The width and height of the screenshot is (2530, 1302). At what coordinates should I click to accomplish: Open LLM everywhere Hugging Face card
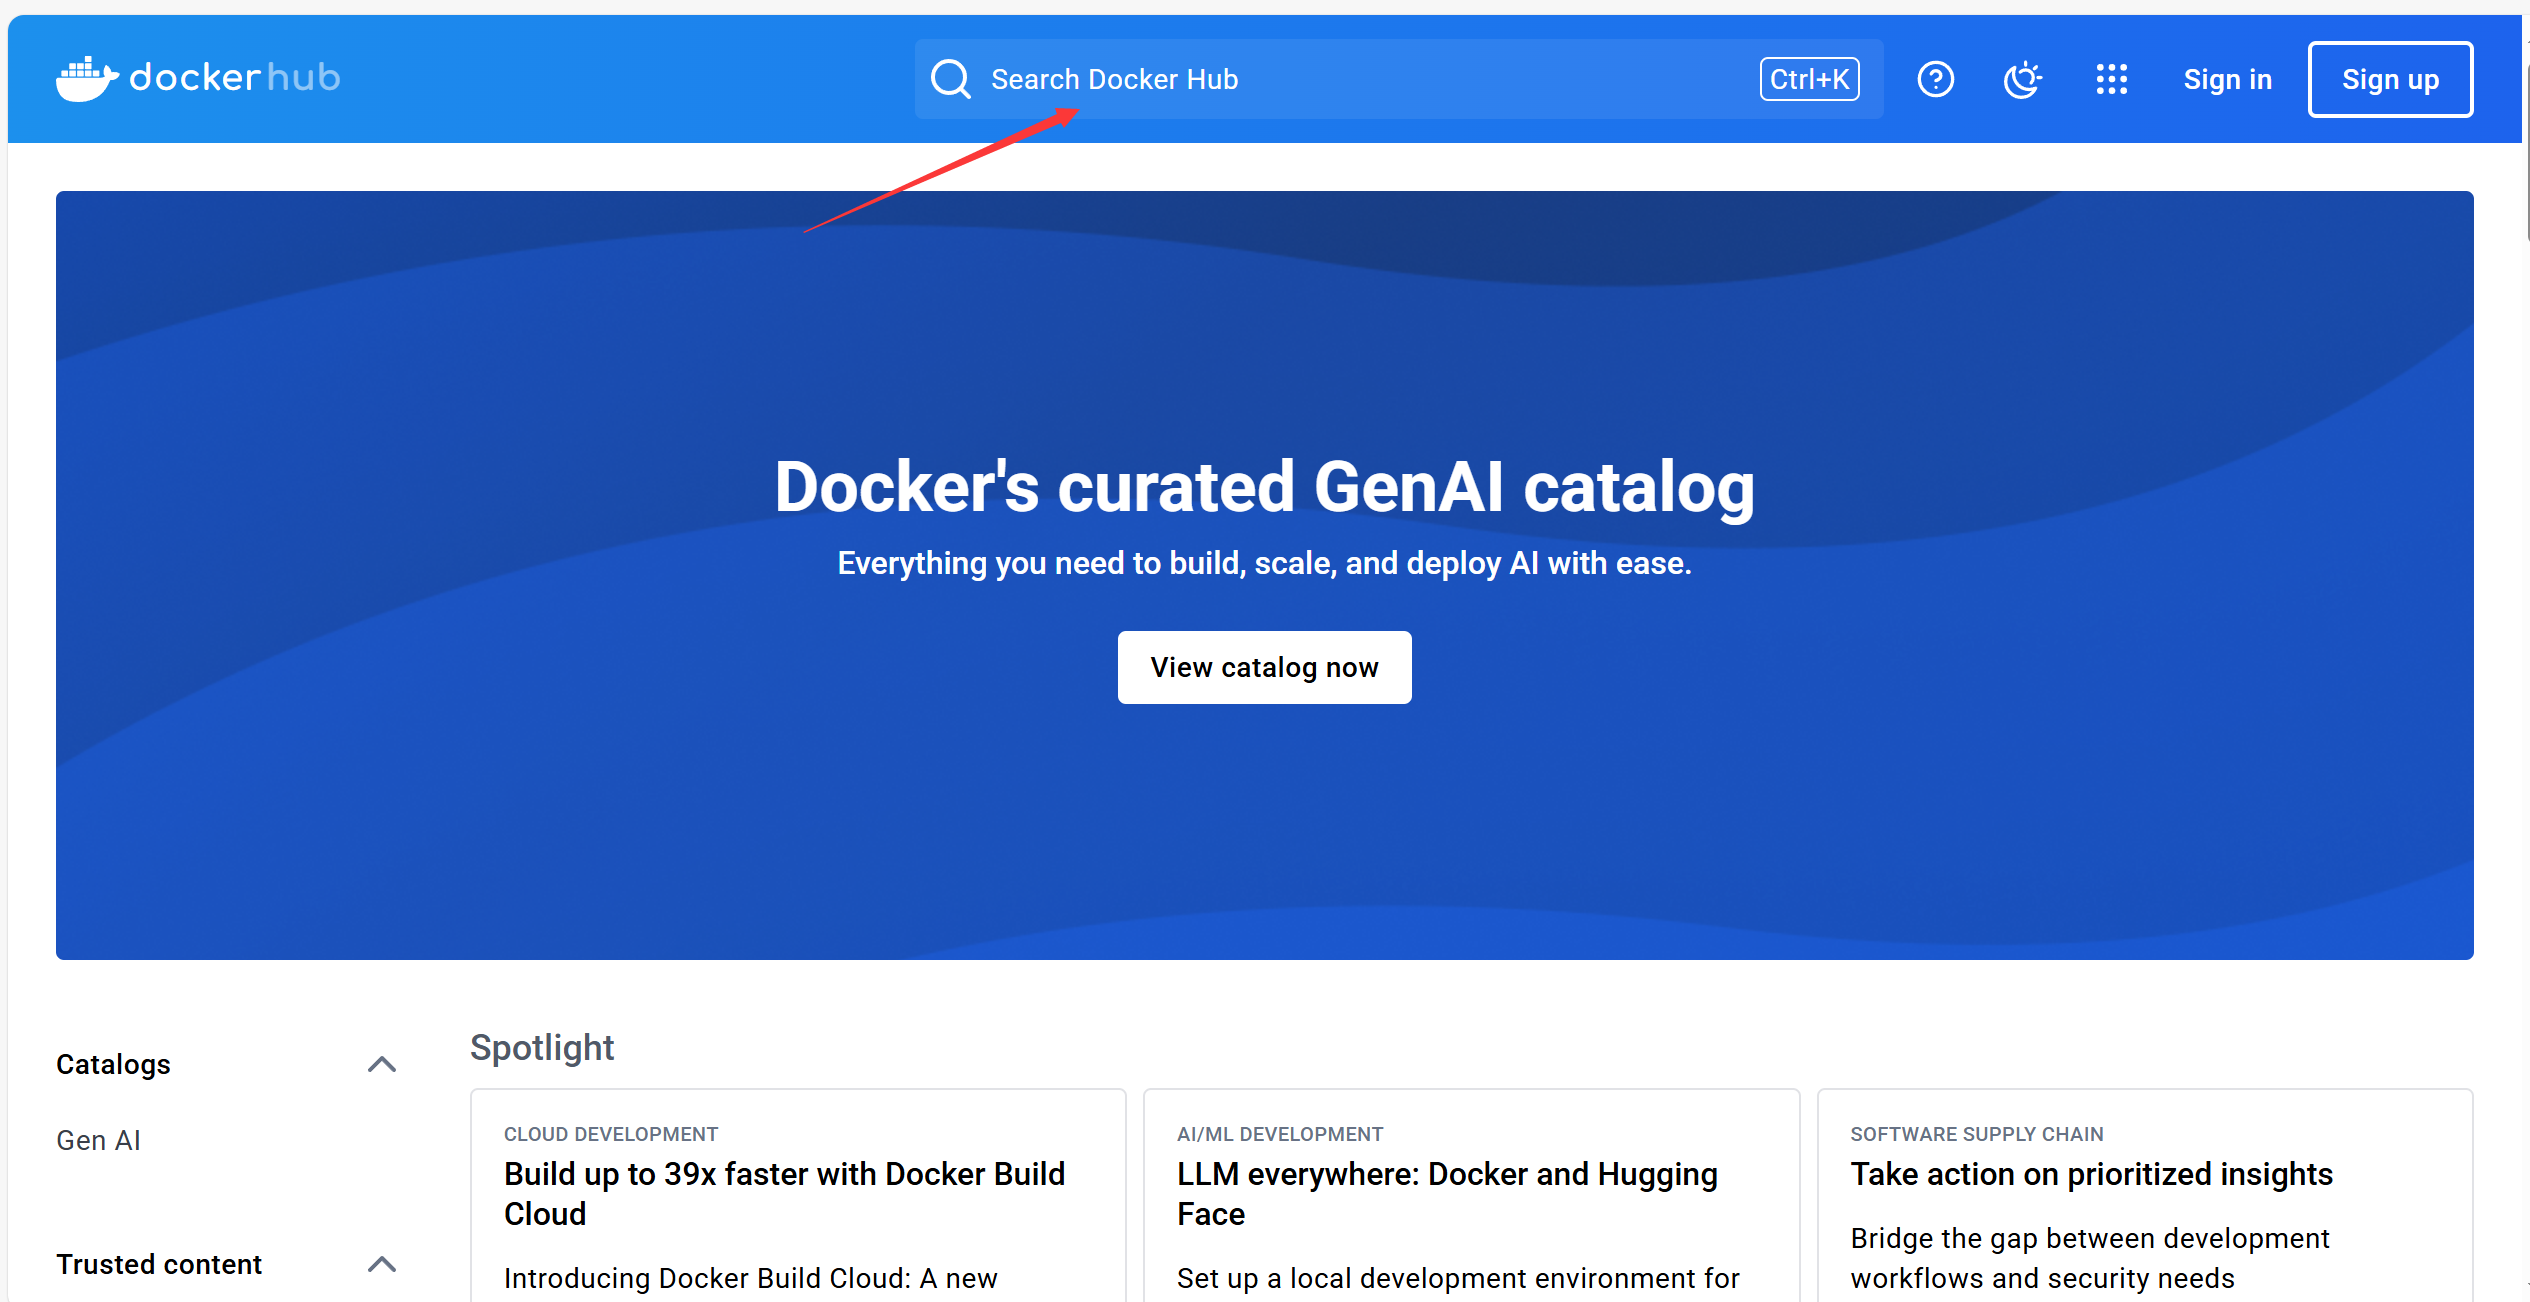click(1447, 1193)
